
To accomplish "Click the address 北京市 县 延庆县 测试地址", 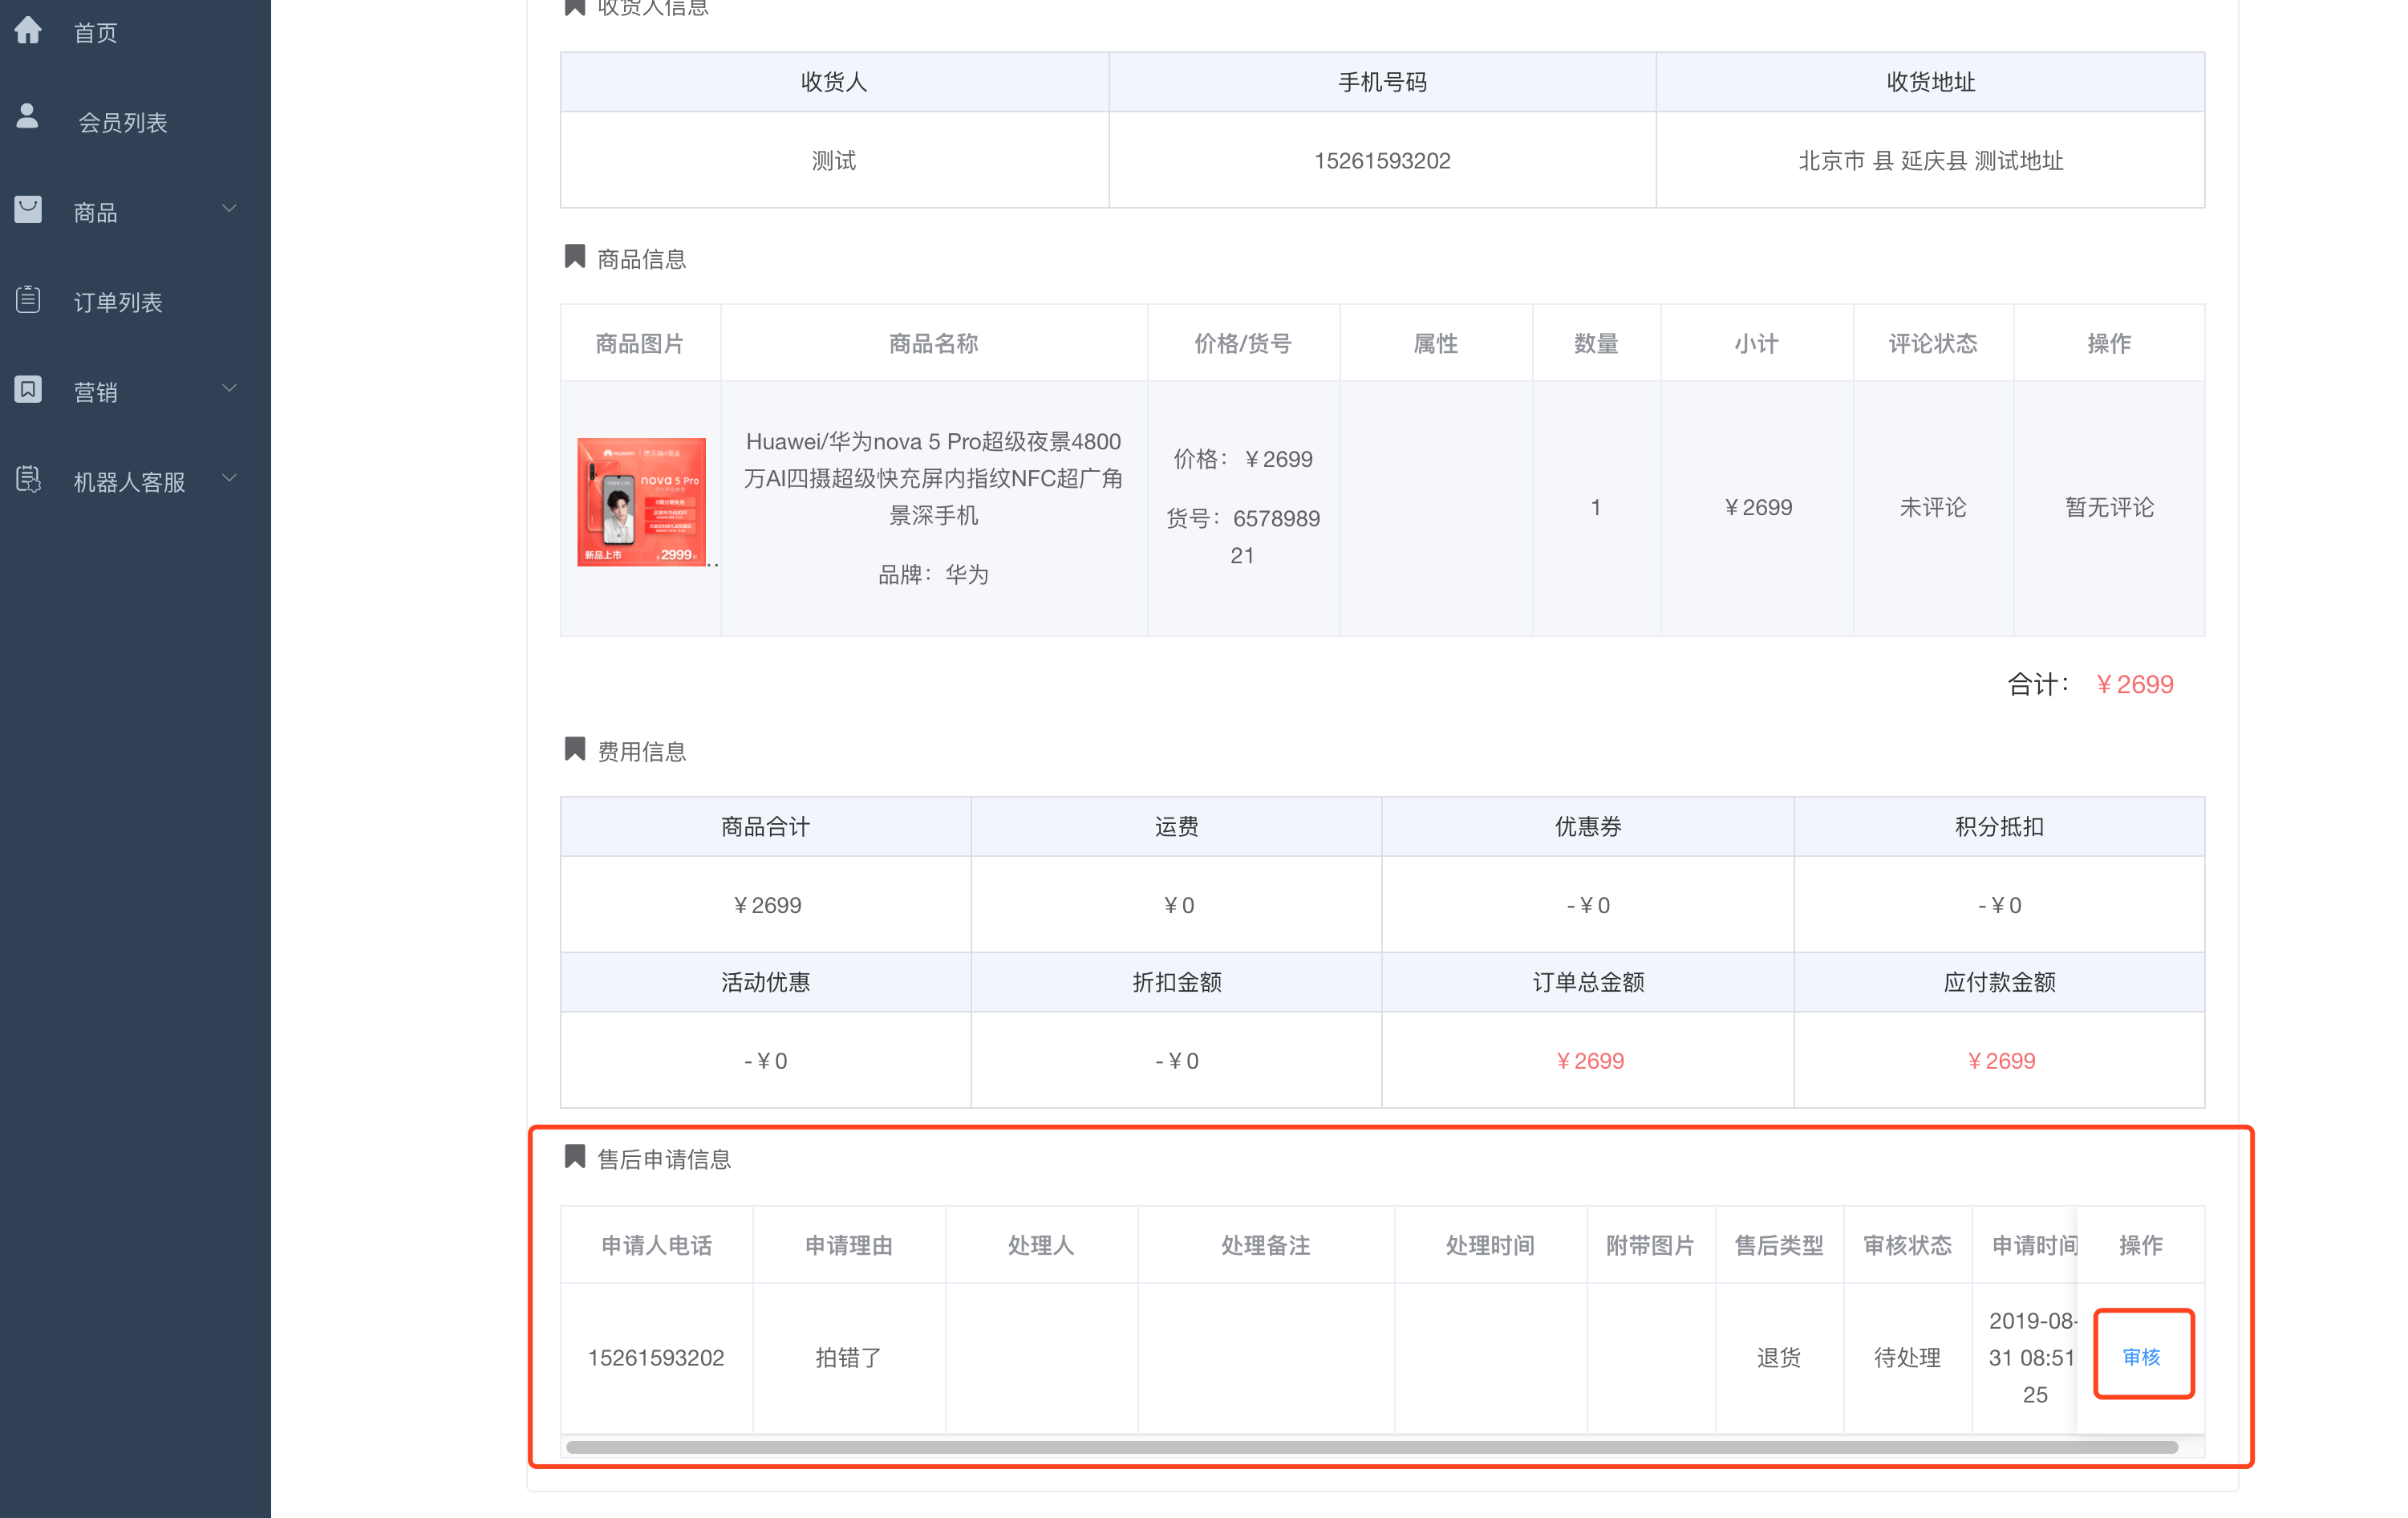I will tap(1930, 161).
